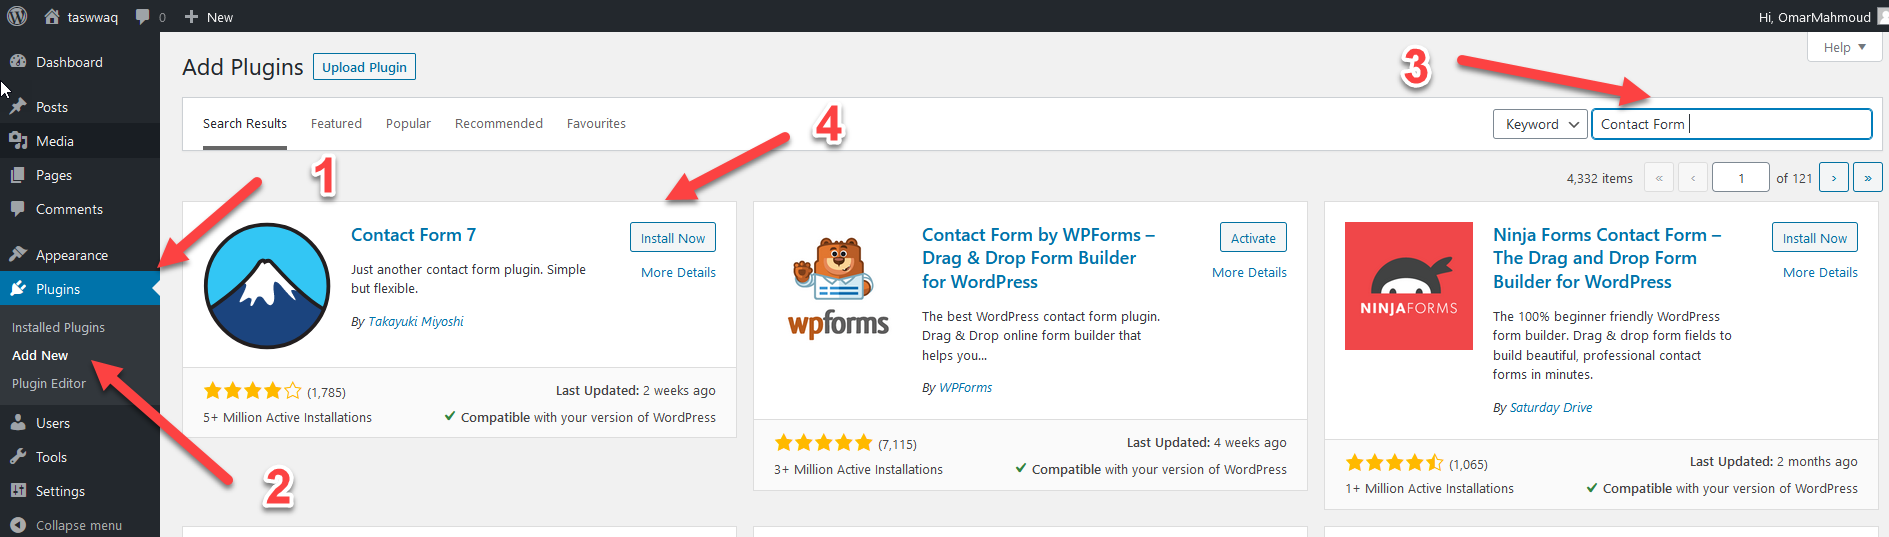1889x537 pixels.
Task: Open the taswwaq site home icon
Action: click(x=52, y=16)
